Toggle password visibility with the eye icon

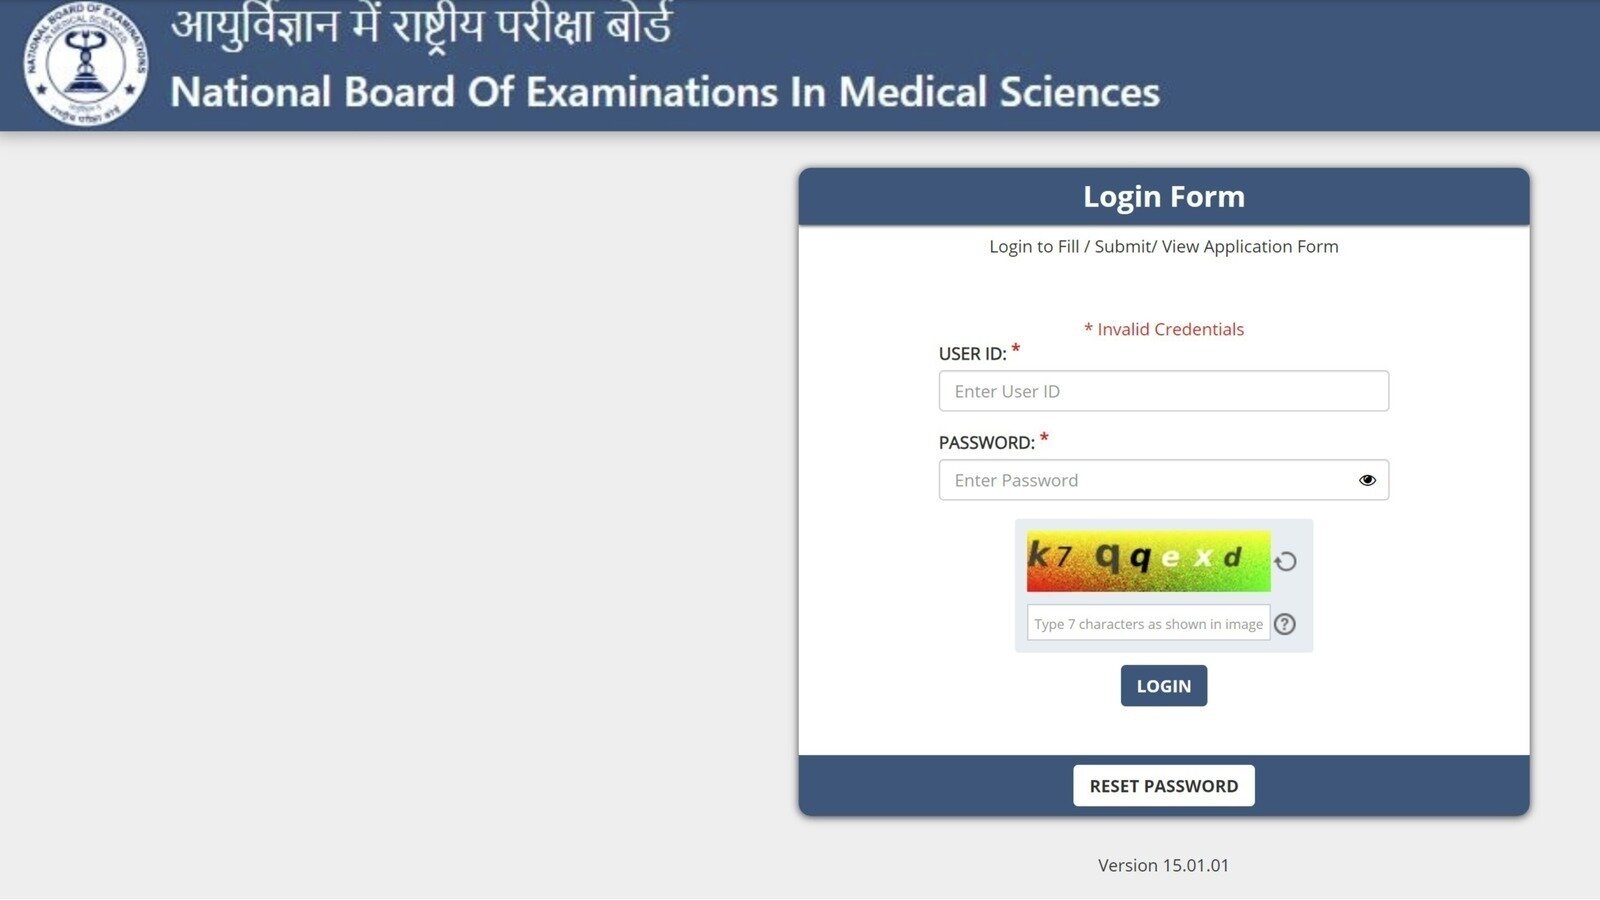click(1368, 480)
